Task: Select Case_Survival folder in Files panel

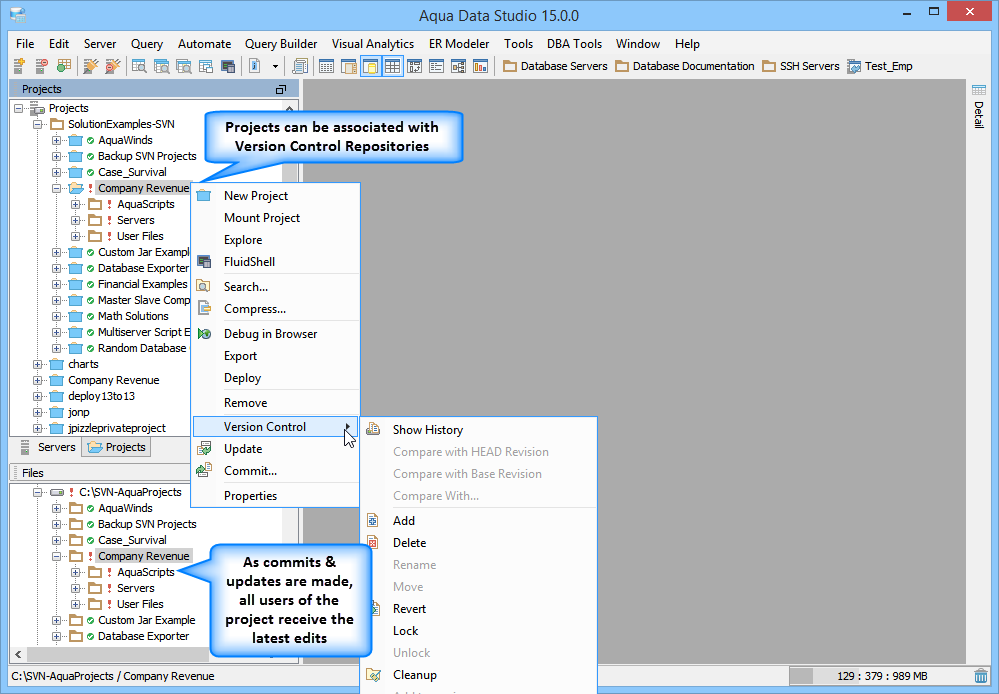Action: tap(132, 540)
